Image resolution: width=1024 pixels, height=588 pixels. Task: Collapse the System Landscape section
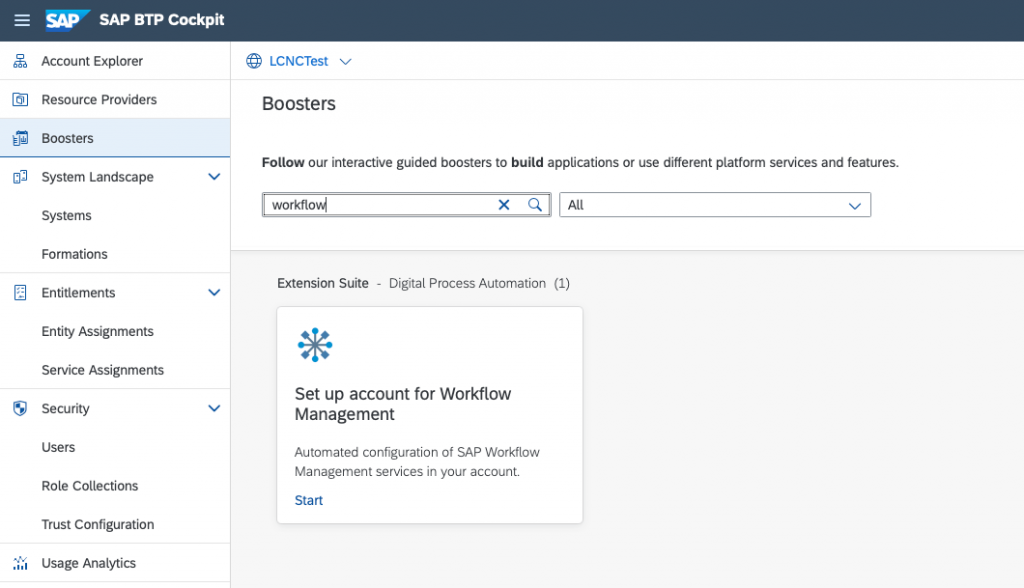coord(214,176)
